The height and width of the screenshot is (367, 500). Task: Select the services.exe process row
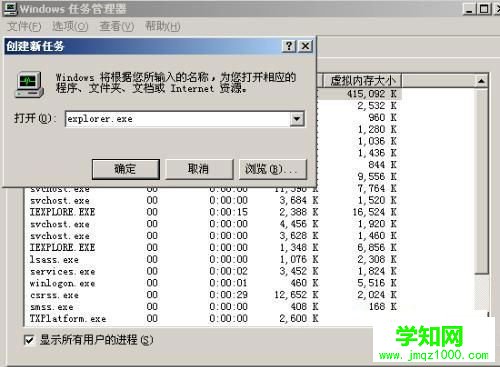(213, 271)
